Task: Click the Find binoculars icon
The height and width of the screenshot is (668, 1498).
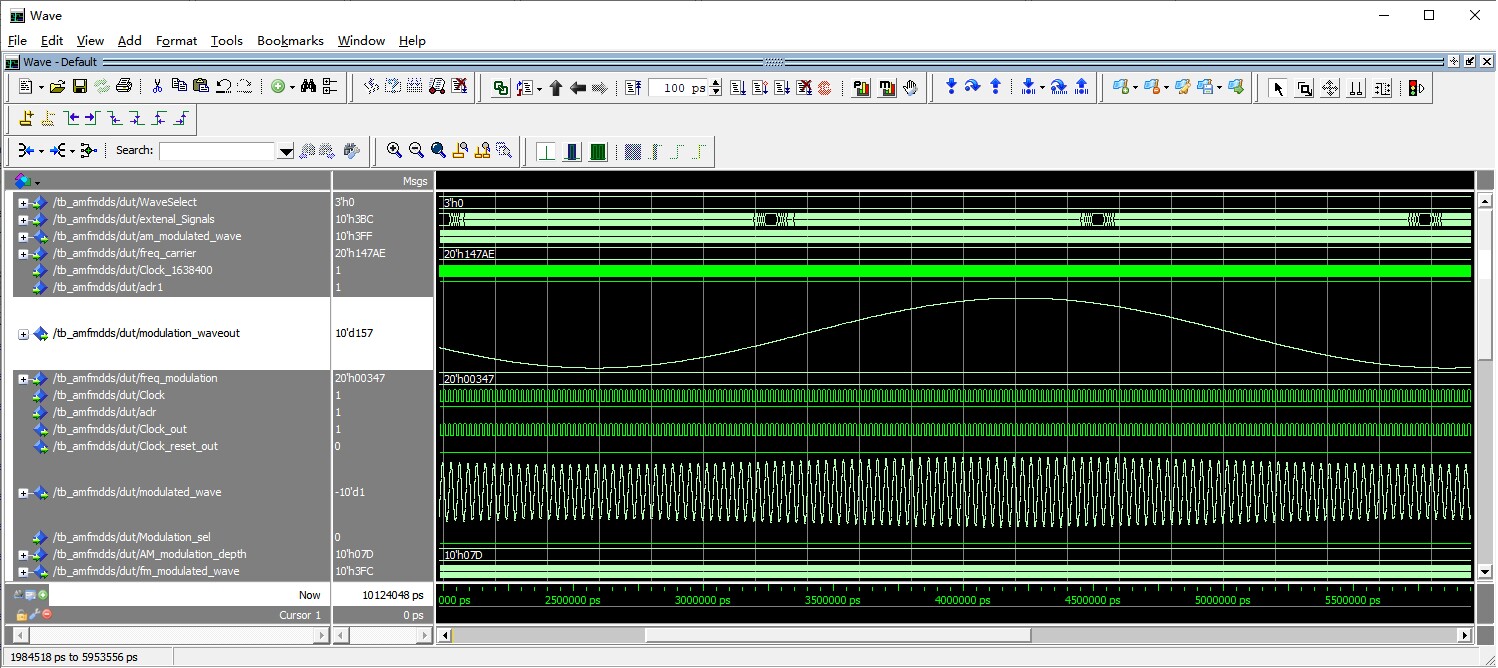Action: (x=308, y=87)
